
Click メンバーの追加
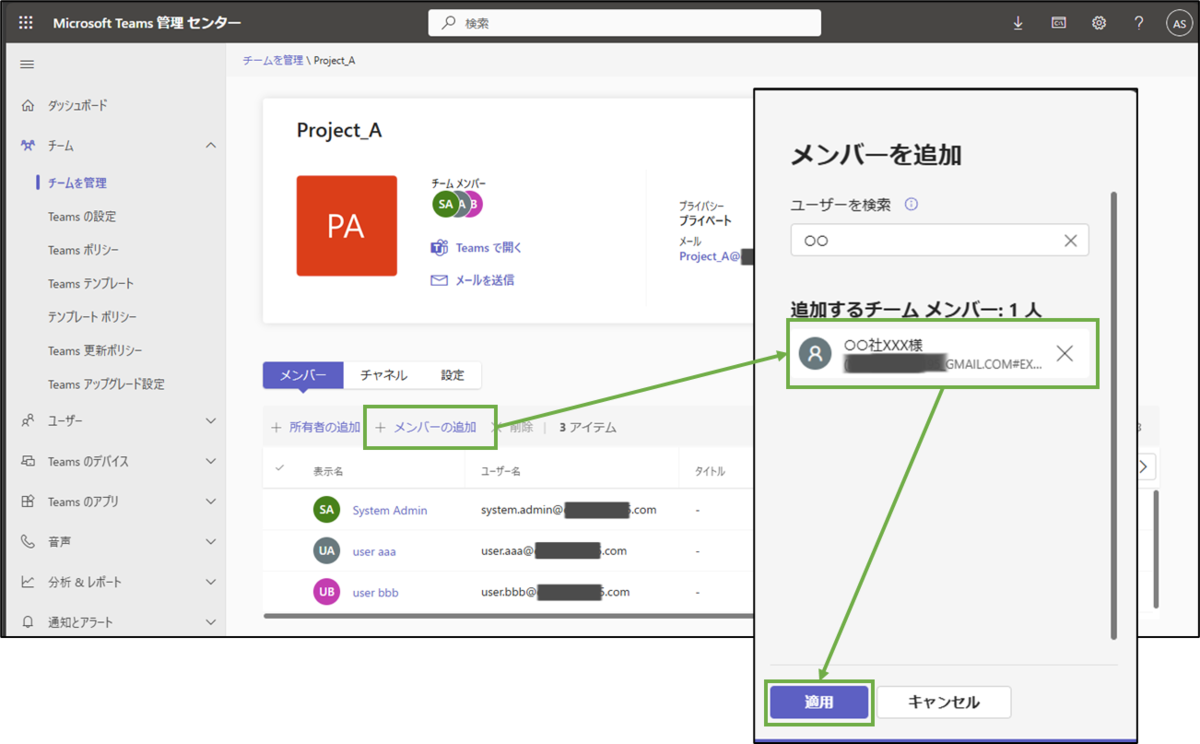[426, 427]
